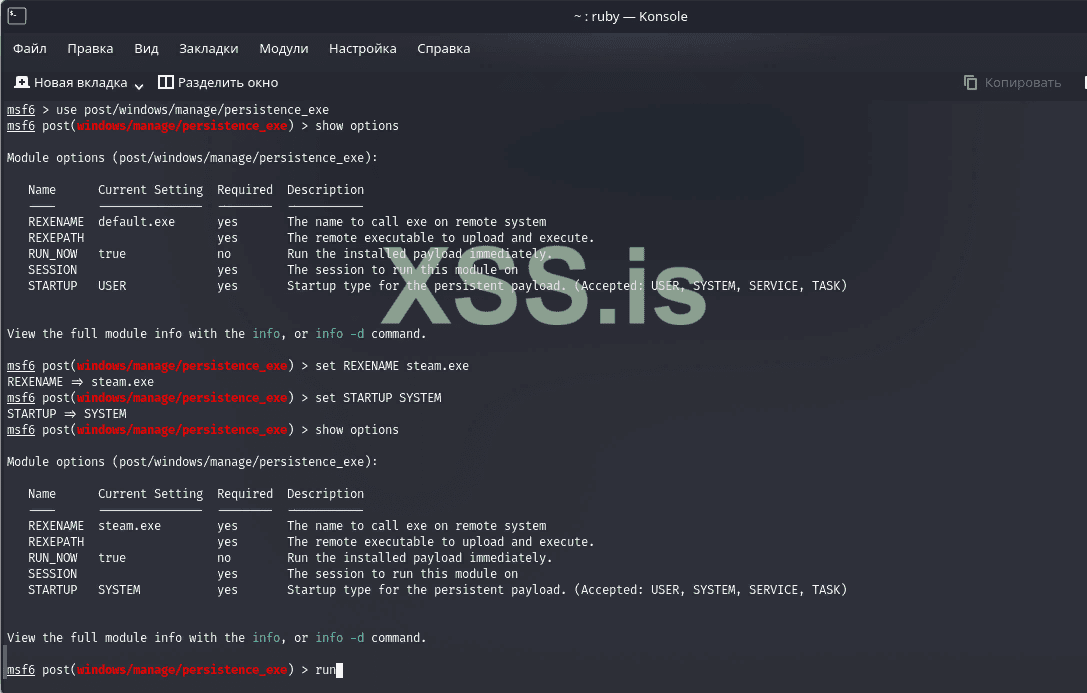Image resolution: width=1087 pixels, height=693 pixels.
Task: Click 'USER' setting in first options table
Action: point(112,286)
